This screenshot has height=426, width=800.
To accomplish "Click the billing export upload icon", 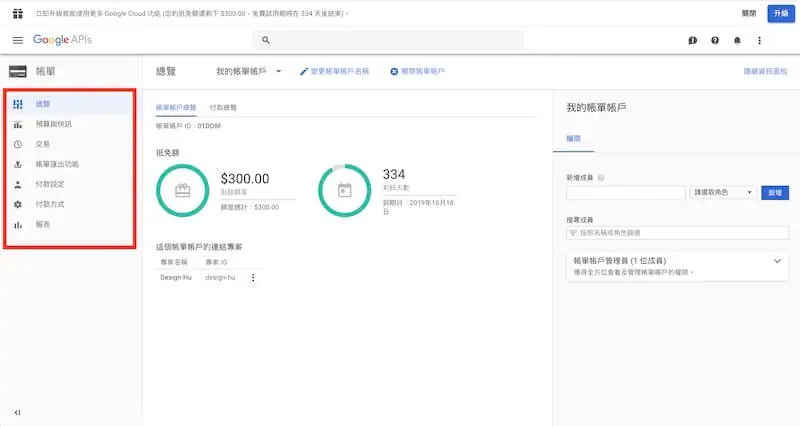I will point(18,164).
